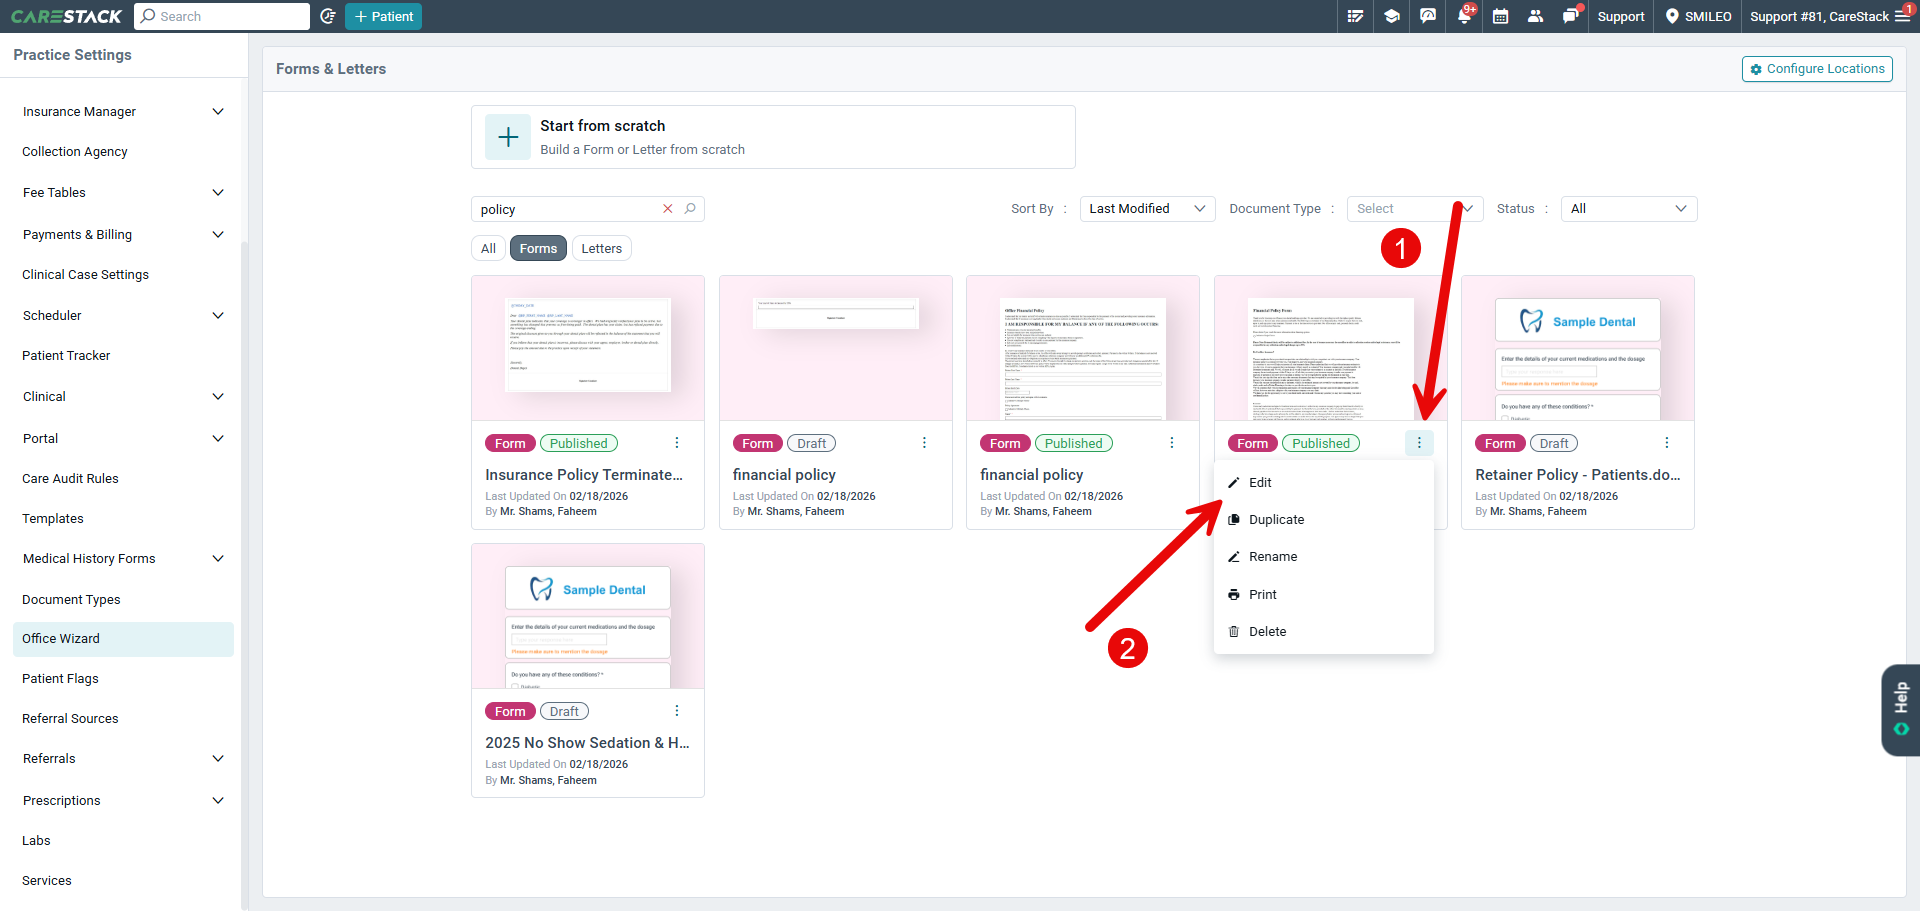Image resolution: width=1920 pixels, height=911 pixels.
Task: Open options for second published financial policy
Action: pyautogui.click(x=1172, y=443)
